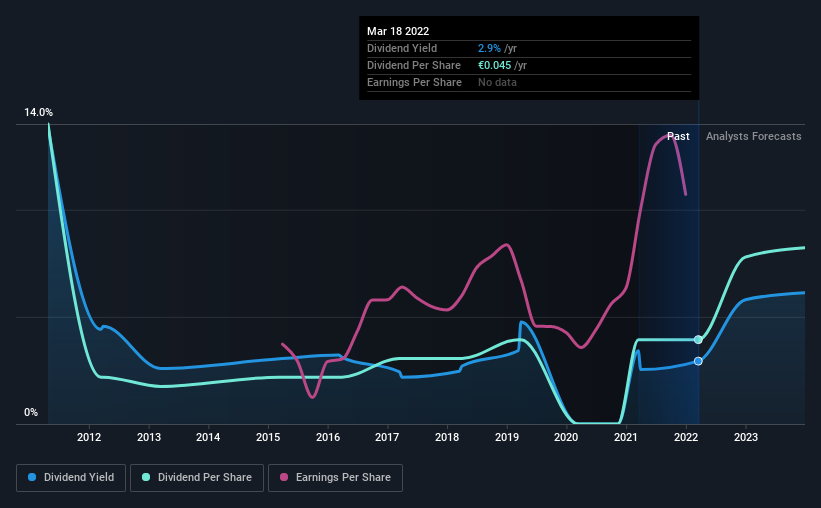The image size is (821, 508).
Task: Click the 2016 x-axis year label
Action: [328, 437]
